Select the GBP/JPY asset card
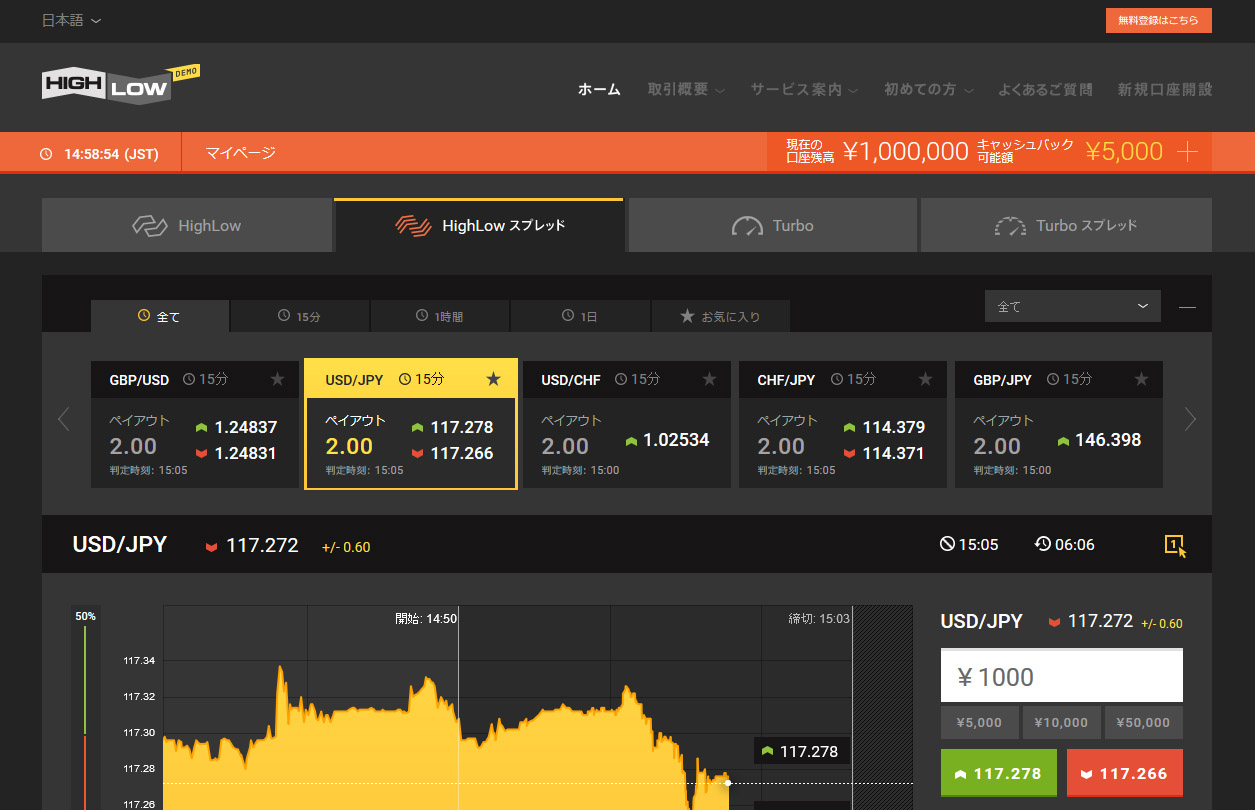Viewport: 1255px width, 810px height. pos(1059,424)
